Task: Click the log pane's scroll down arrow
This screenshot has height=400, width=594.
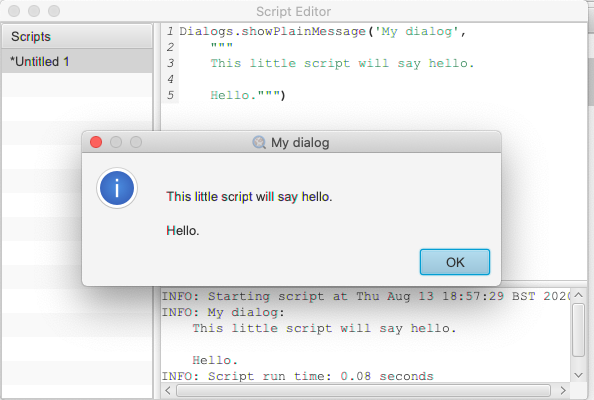Action: tap(578, 375)
